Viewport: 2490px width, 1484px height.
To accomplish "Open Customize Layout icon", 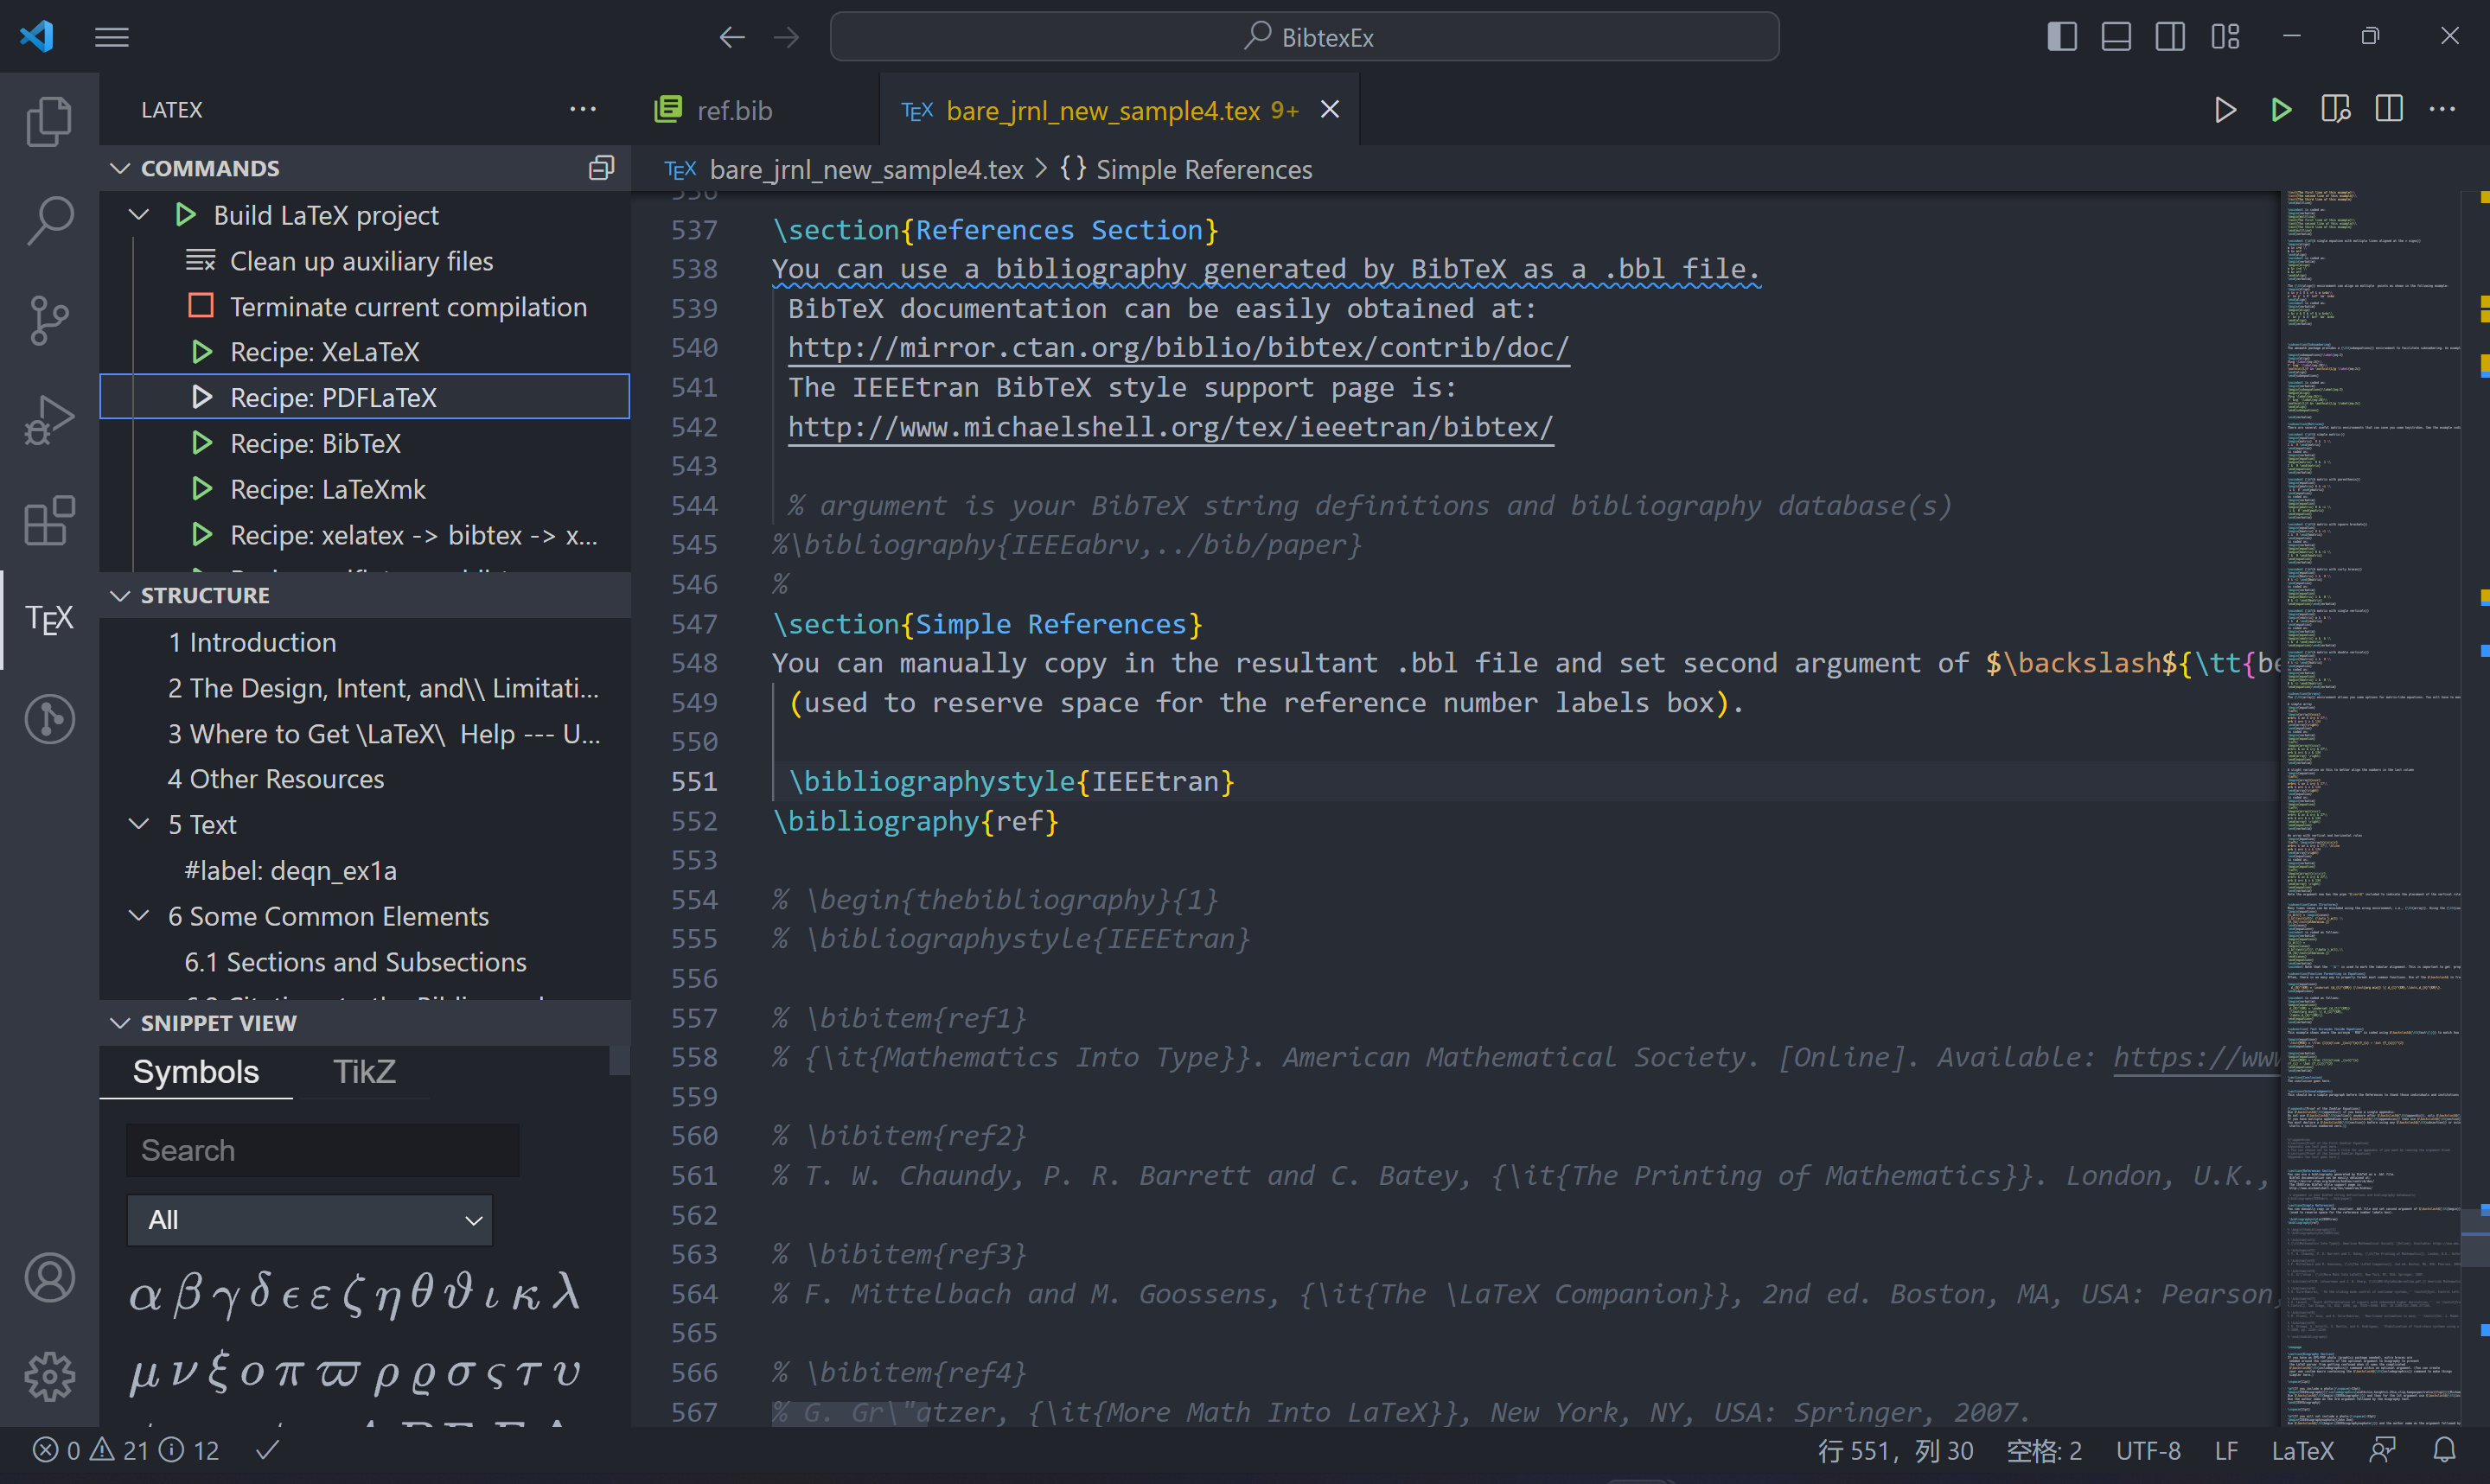I will pyautogui.click(x=2225, y=37).
